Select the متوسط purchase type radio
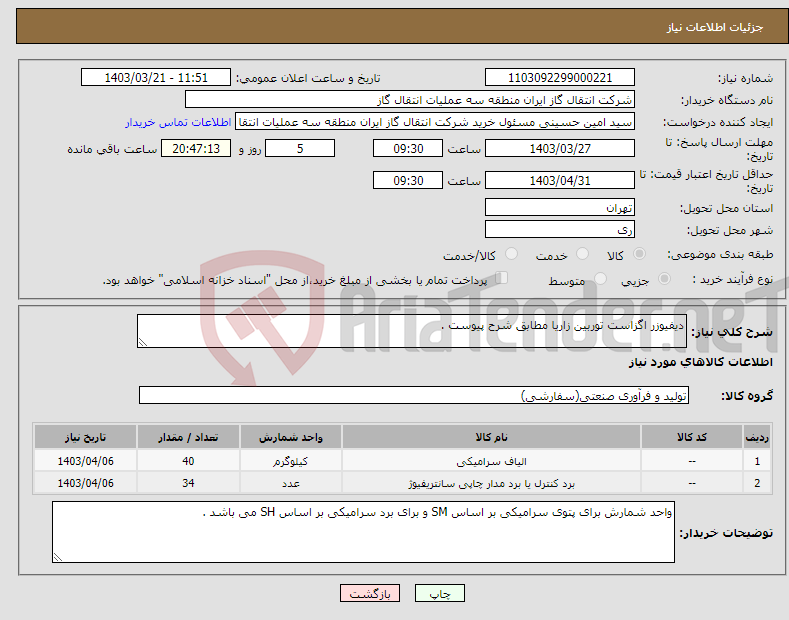 [x=600, y=278]
